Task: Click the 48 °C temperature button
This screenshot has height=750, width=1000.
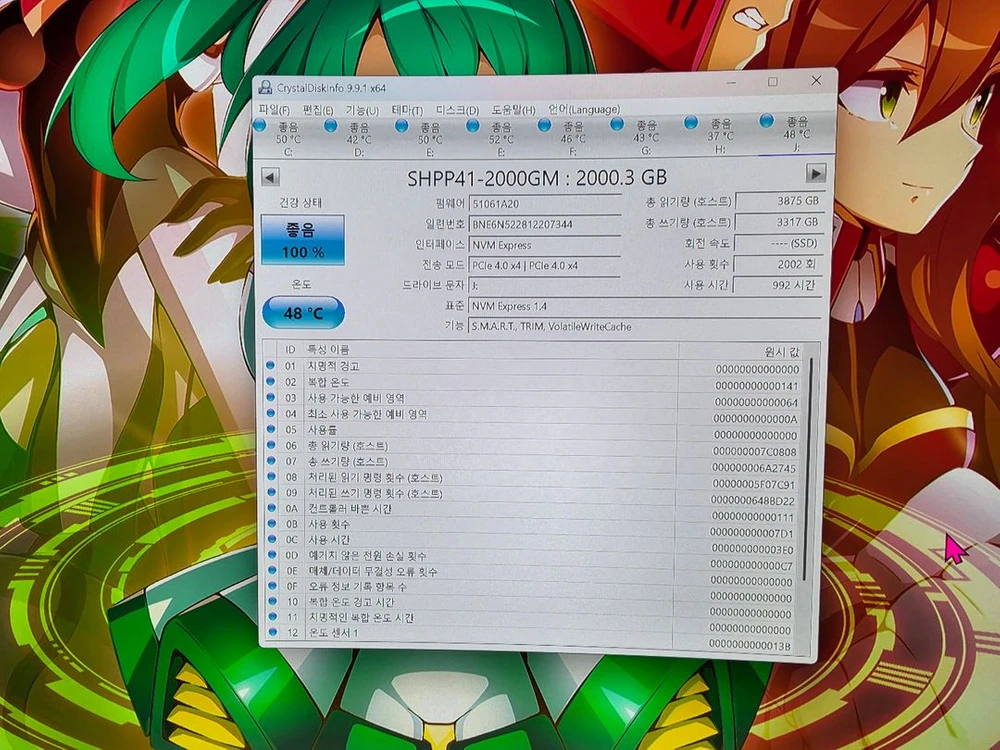Action: tap(304, 312)
